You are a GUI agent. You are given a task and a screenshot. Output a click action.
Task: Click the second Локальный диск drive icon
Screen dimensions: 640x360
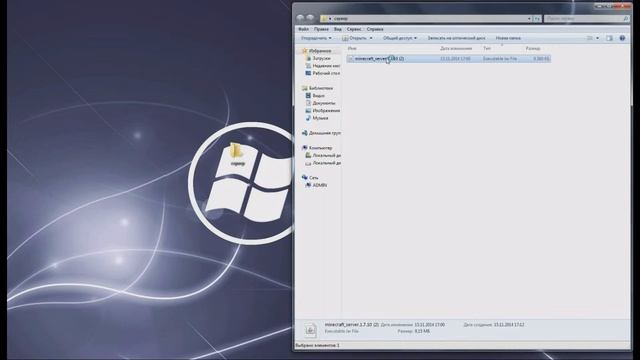309,163
